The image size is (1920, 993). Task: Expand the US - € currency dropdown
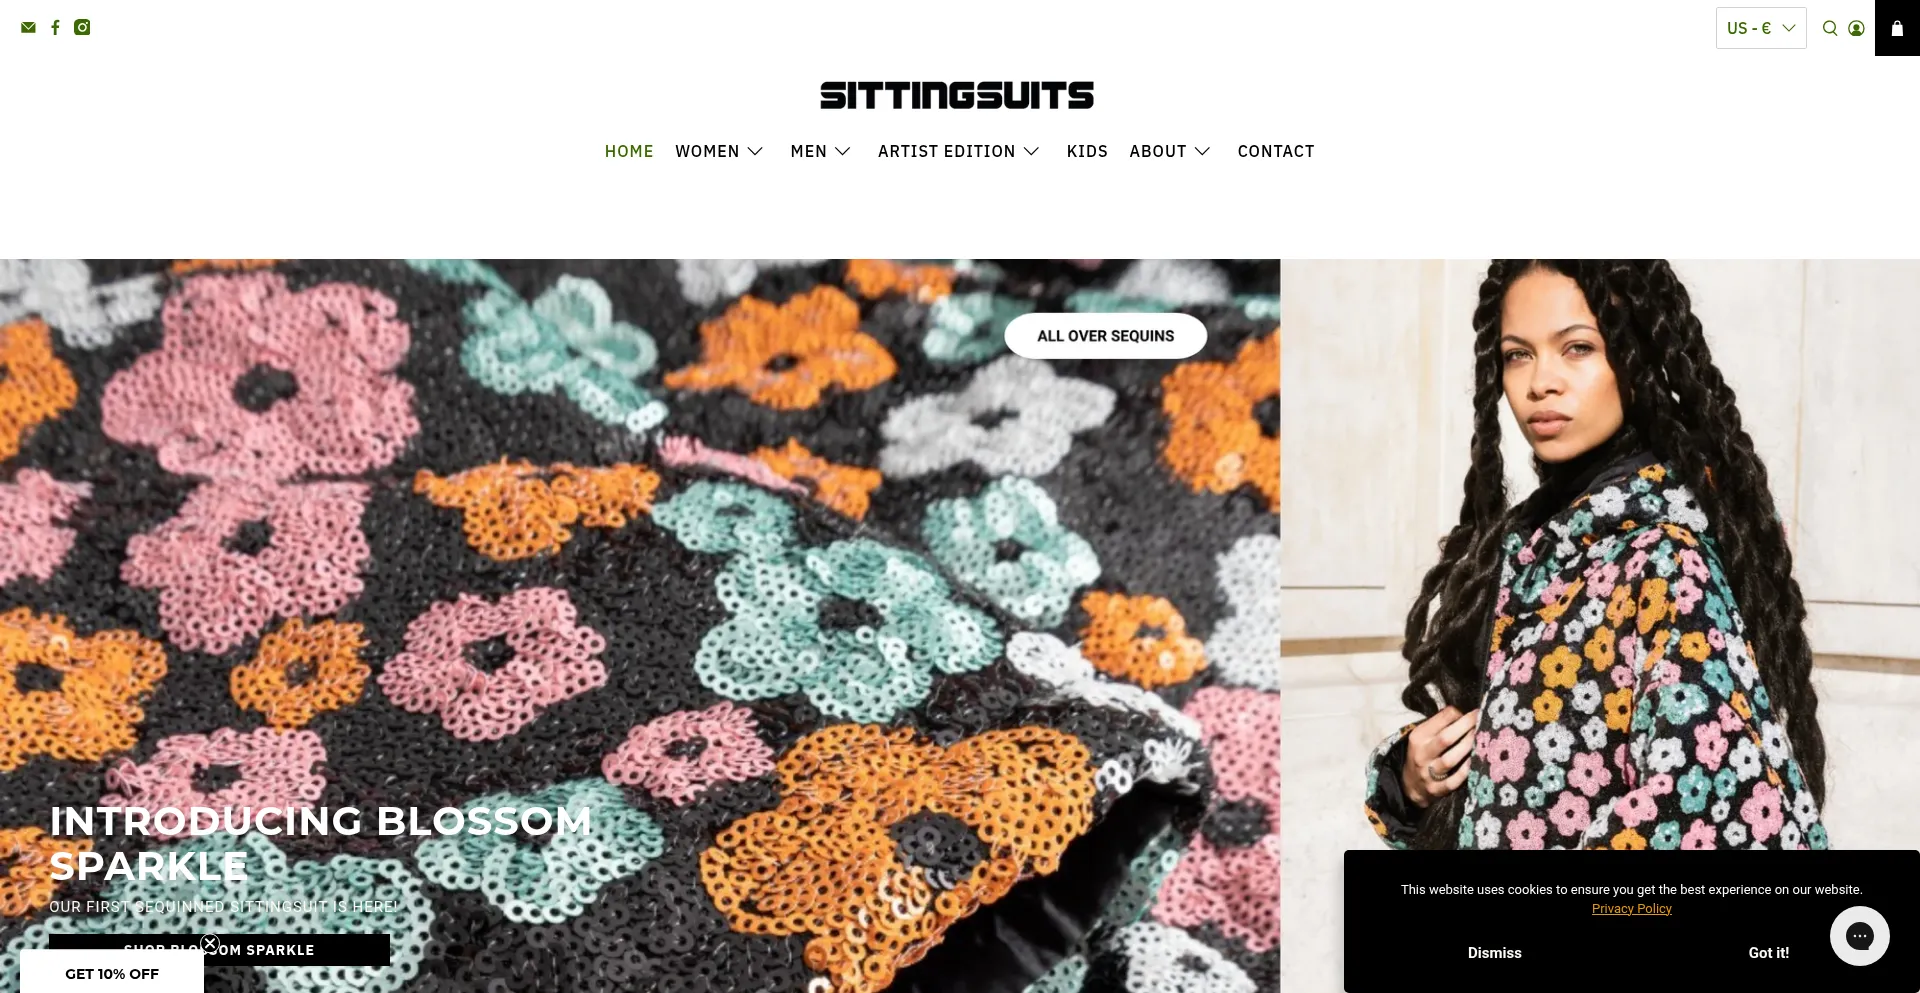1761,28
